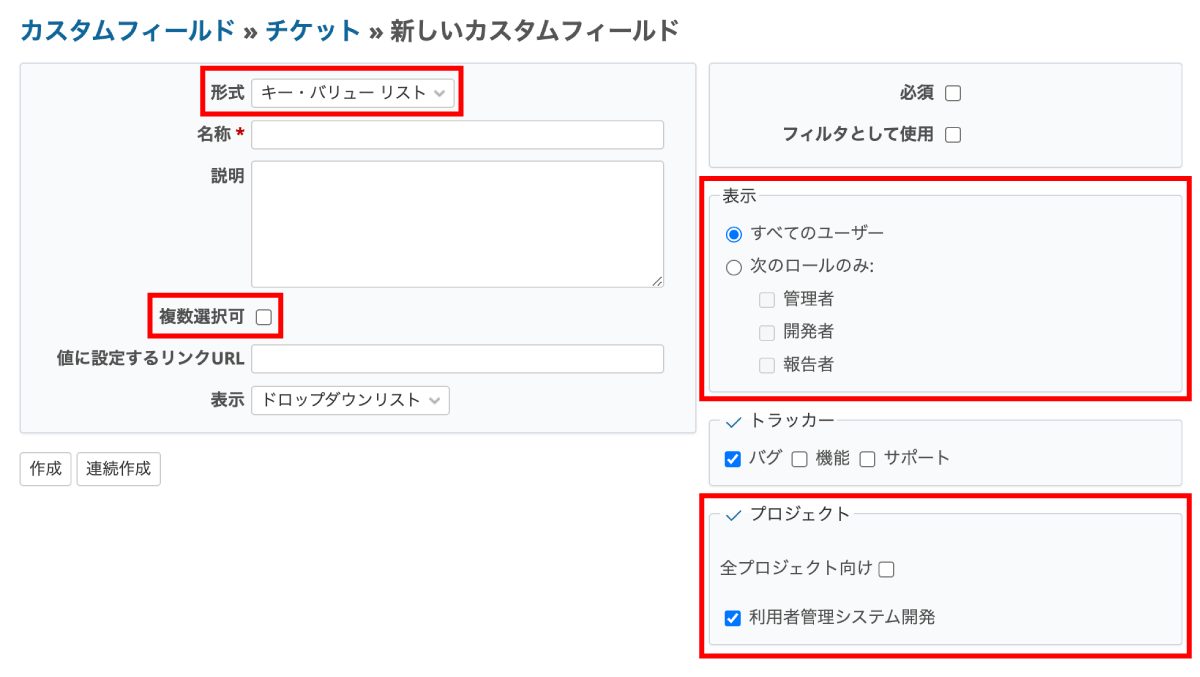Enable 全プロジェクト向け checkbox
Screen dimensions: 1200x677
[886, 569]
